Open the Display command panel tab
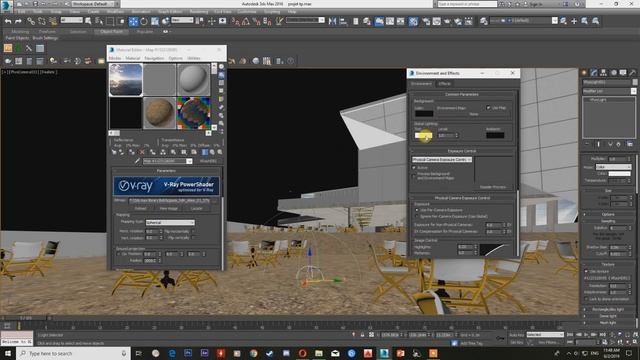The height and width of the screenshot is (360, 640). 623,73
